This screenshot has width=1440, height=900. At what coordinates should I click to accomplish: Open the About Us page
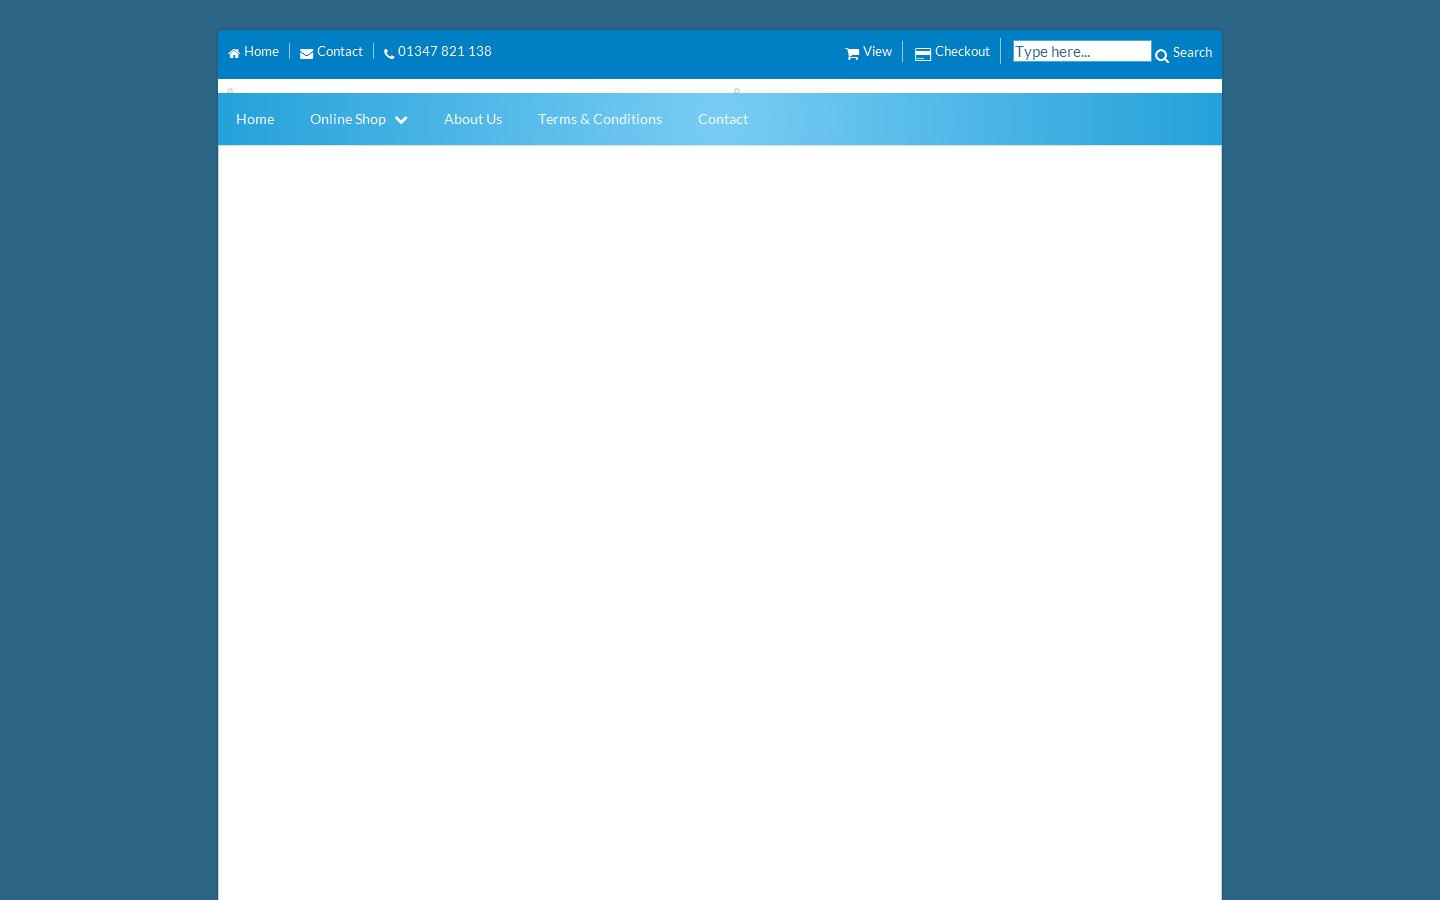point(473,118)
